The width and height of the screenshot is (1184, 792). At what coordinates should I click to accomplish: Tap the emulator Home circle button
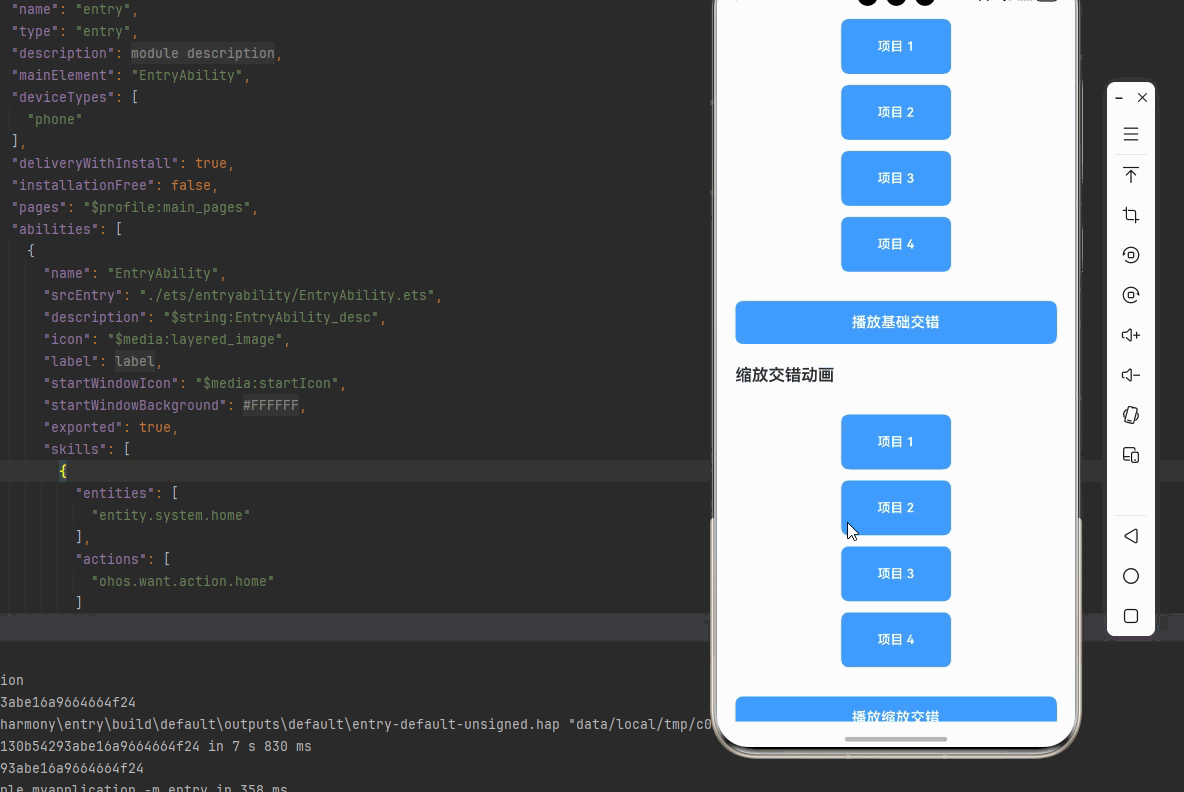(x=1130, y=576)
